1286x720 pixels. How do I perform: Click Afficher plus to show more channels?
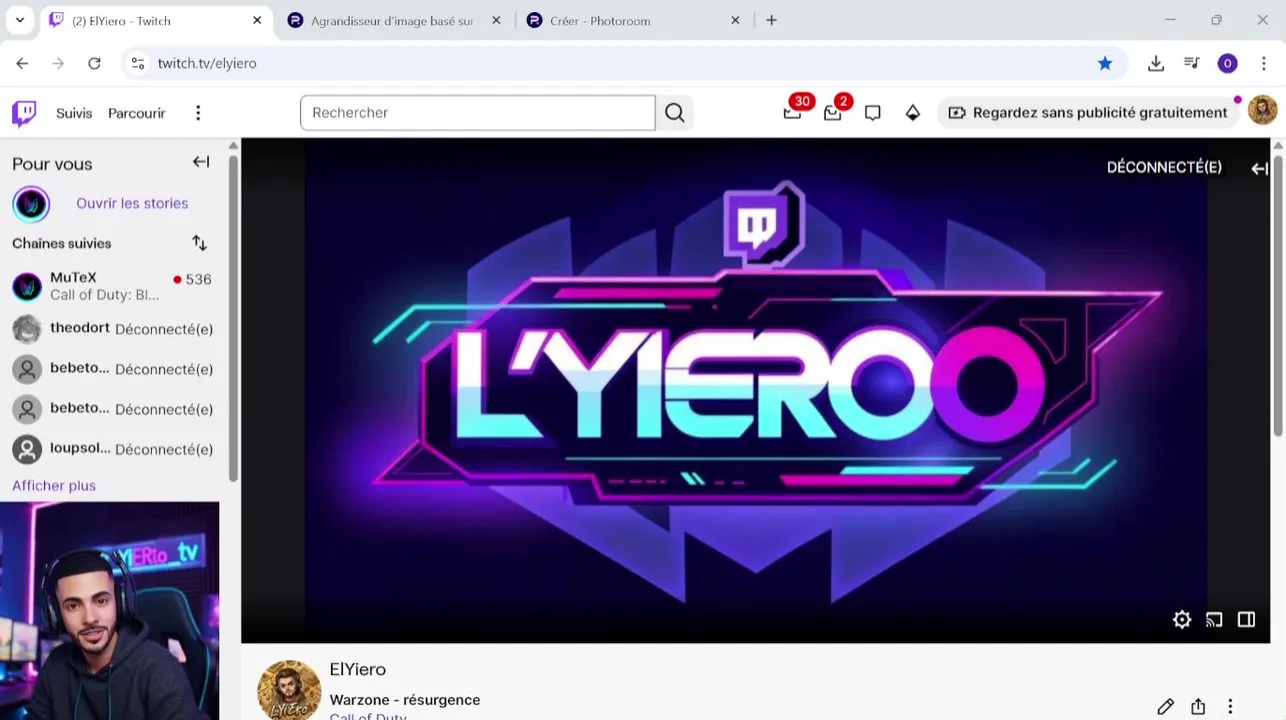click(54, 485)
